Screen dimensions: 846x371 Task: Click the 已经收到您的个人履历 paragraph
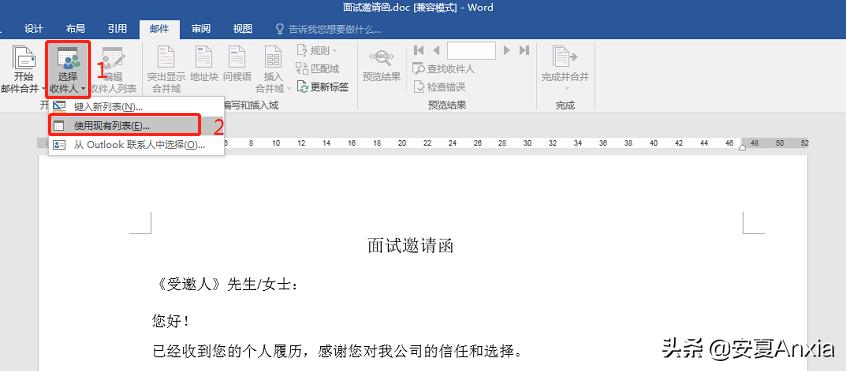click(x=338, y=352)
